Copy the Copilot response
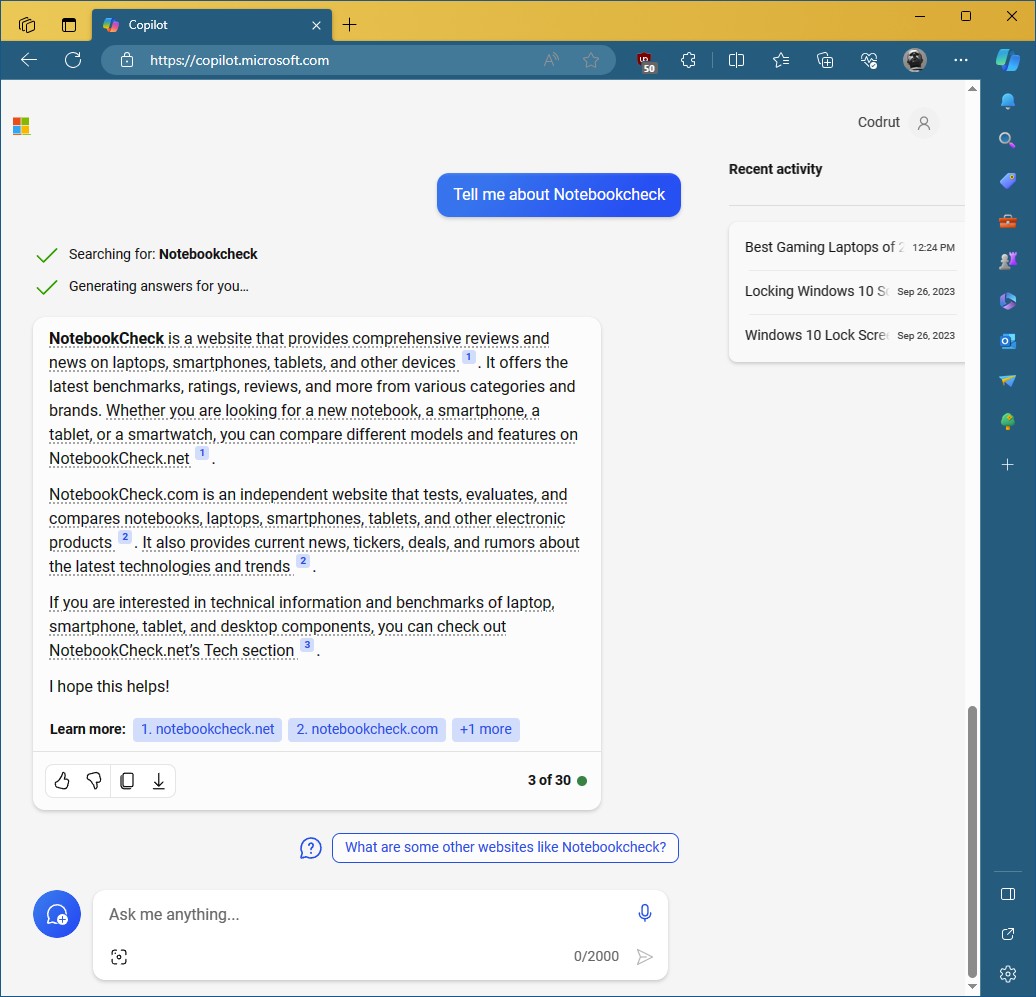 point(127,781)
